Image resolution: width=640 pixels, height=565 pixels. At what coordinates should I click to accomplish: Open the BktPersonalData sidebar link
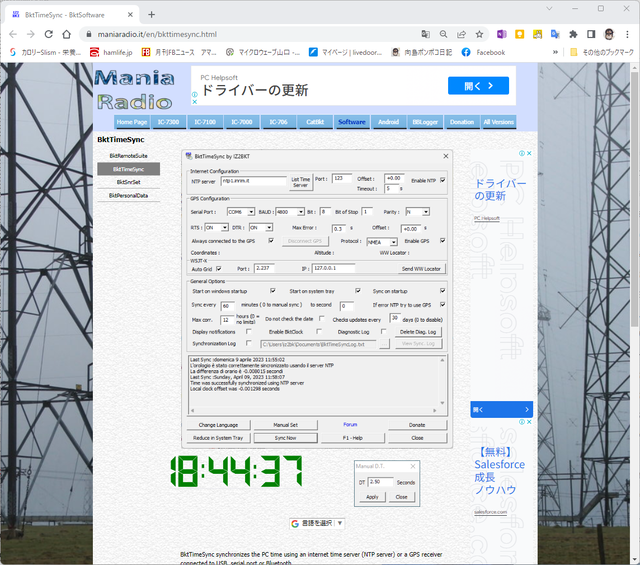tap(129, 196)
